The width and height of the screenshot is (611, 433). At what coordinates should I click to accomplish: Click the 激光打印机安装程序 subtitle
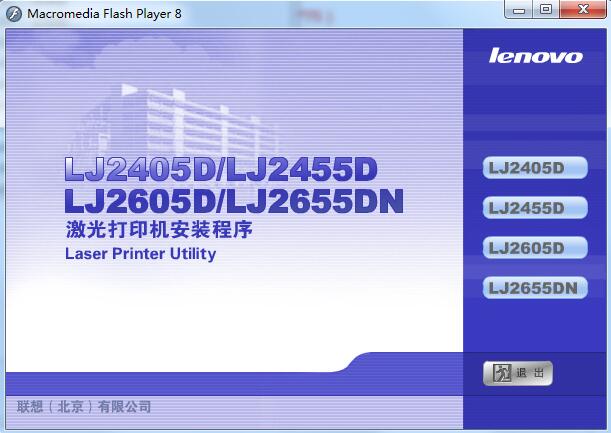158,230
